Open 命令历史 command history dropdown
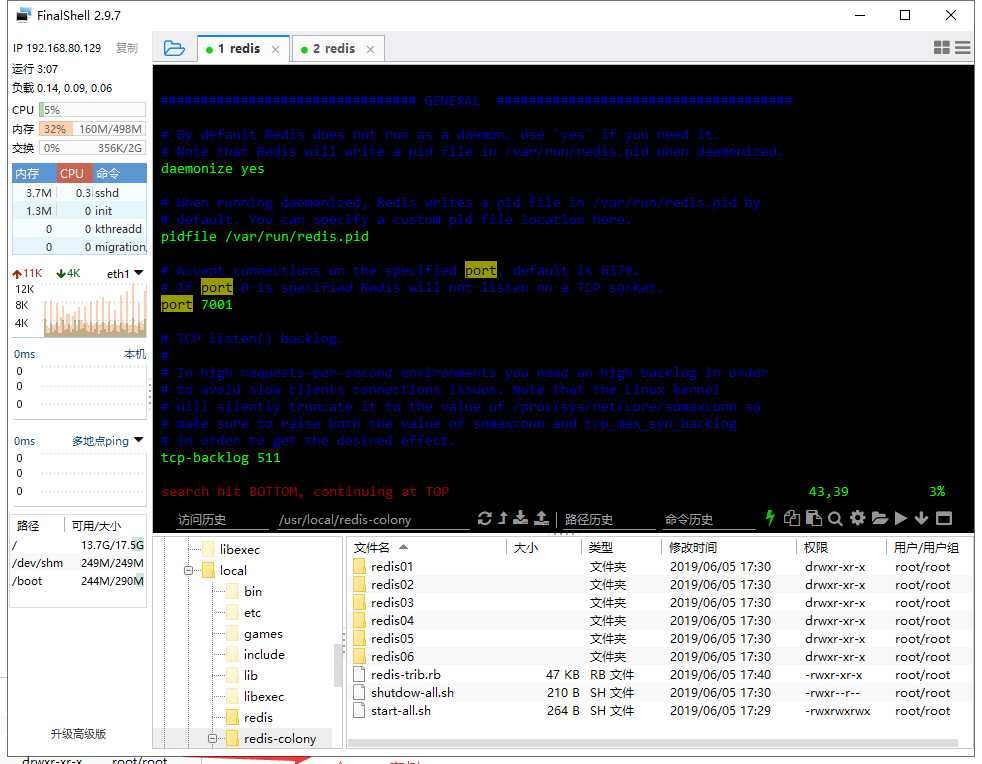Image resolution: width=982 pixels, height=764 pixels. click(709, 520)
